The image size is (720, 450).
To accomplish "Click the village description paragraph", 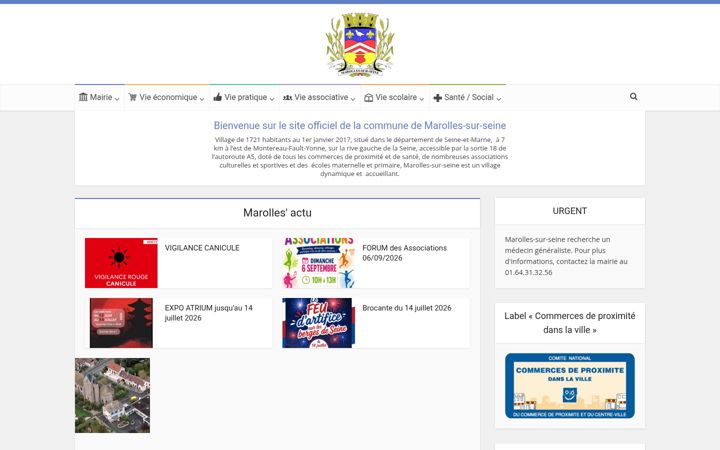I will pos(360,157).
